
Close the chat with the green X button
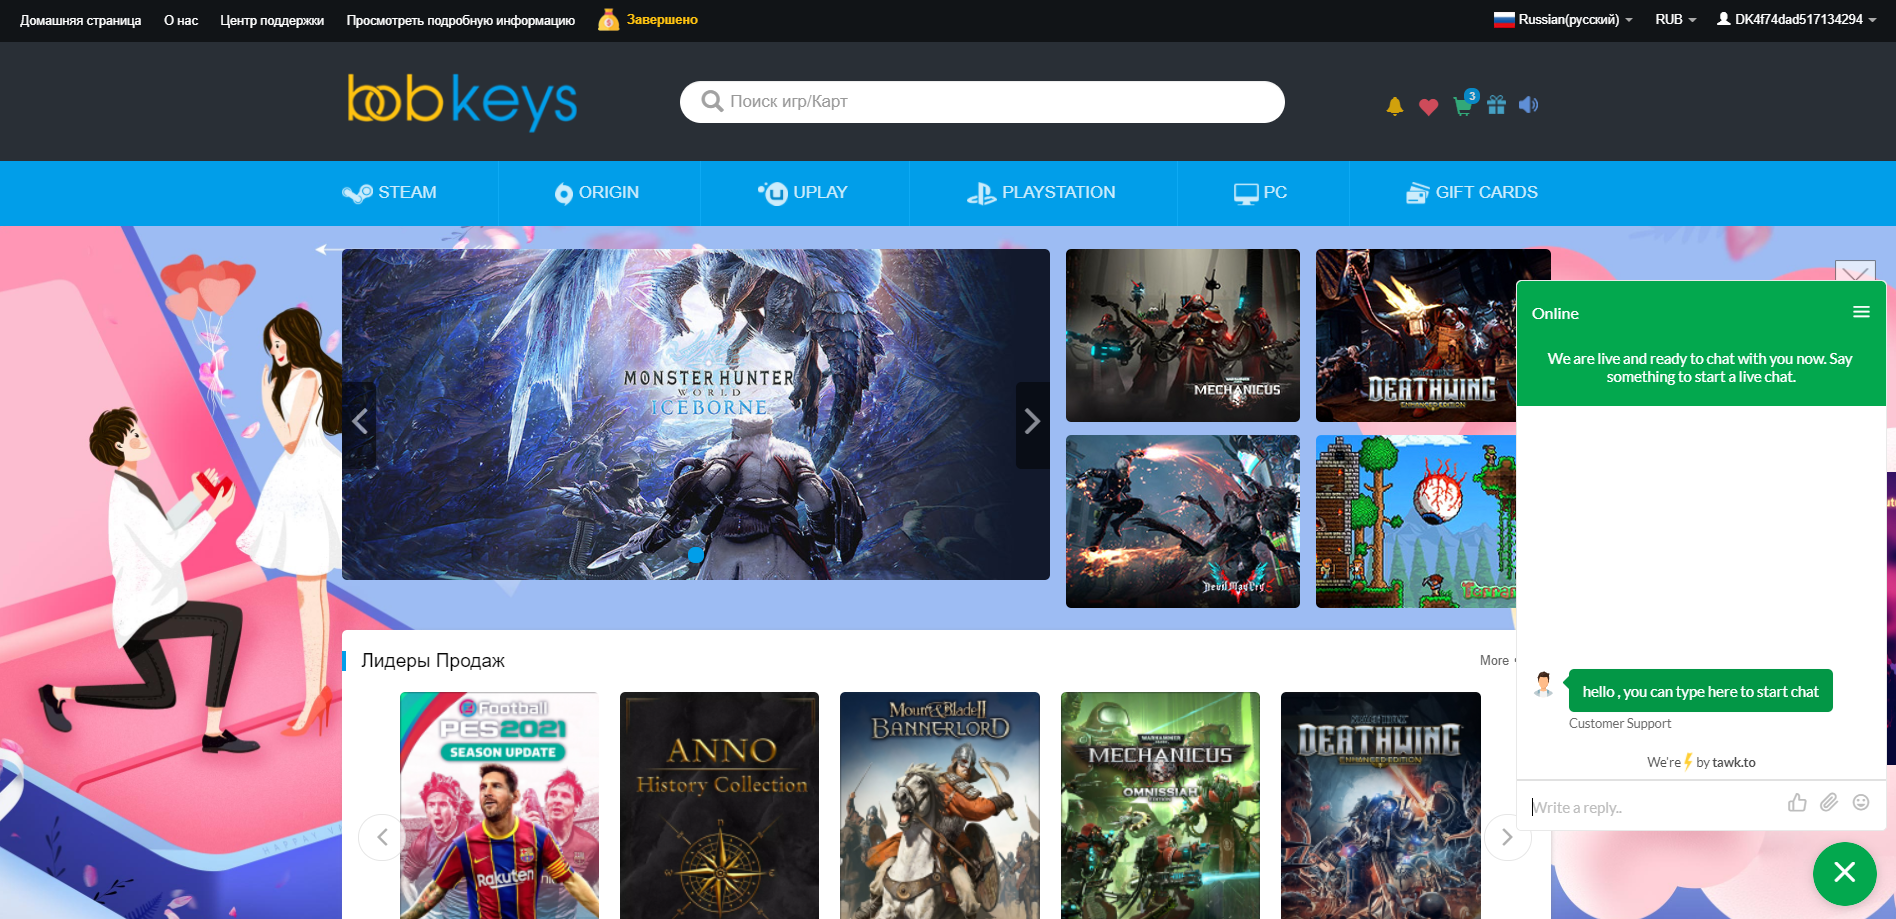click(x=1845, y=873)
